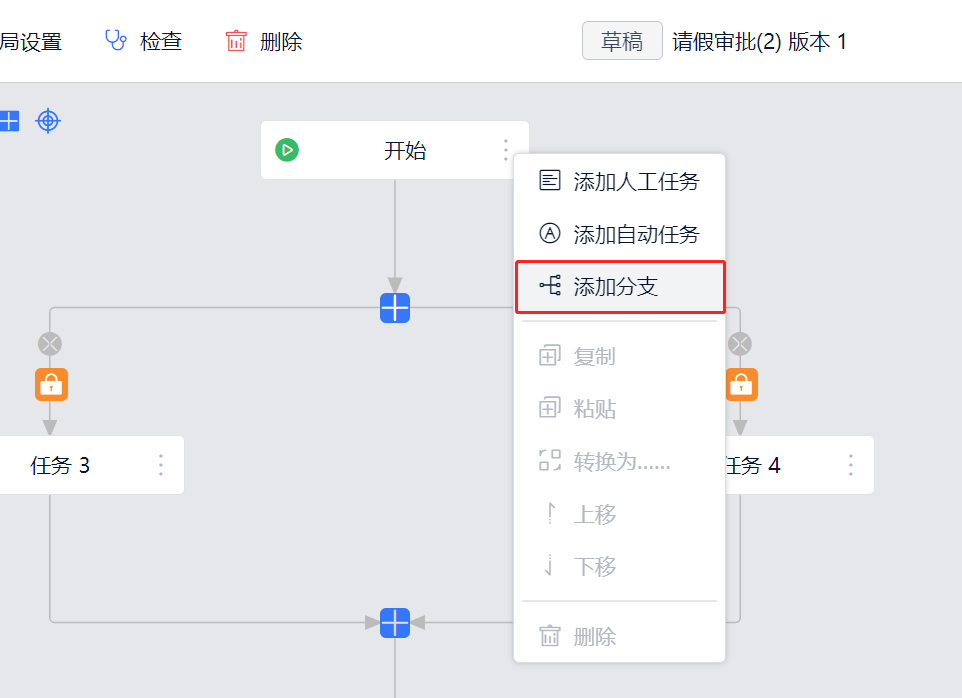The image size is (962, 698).
Task: Click the orange lock above Task 4
Action: [741, 384]
